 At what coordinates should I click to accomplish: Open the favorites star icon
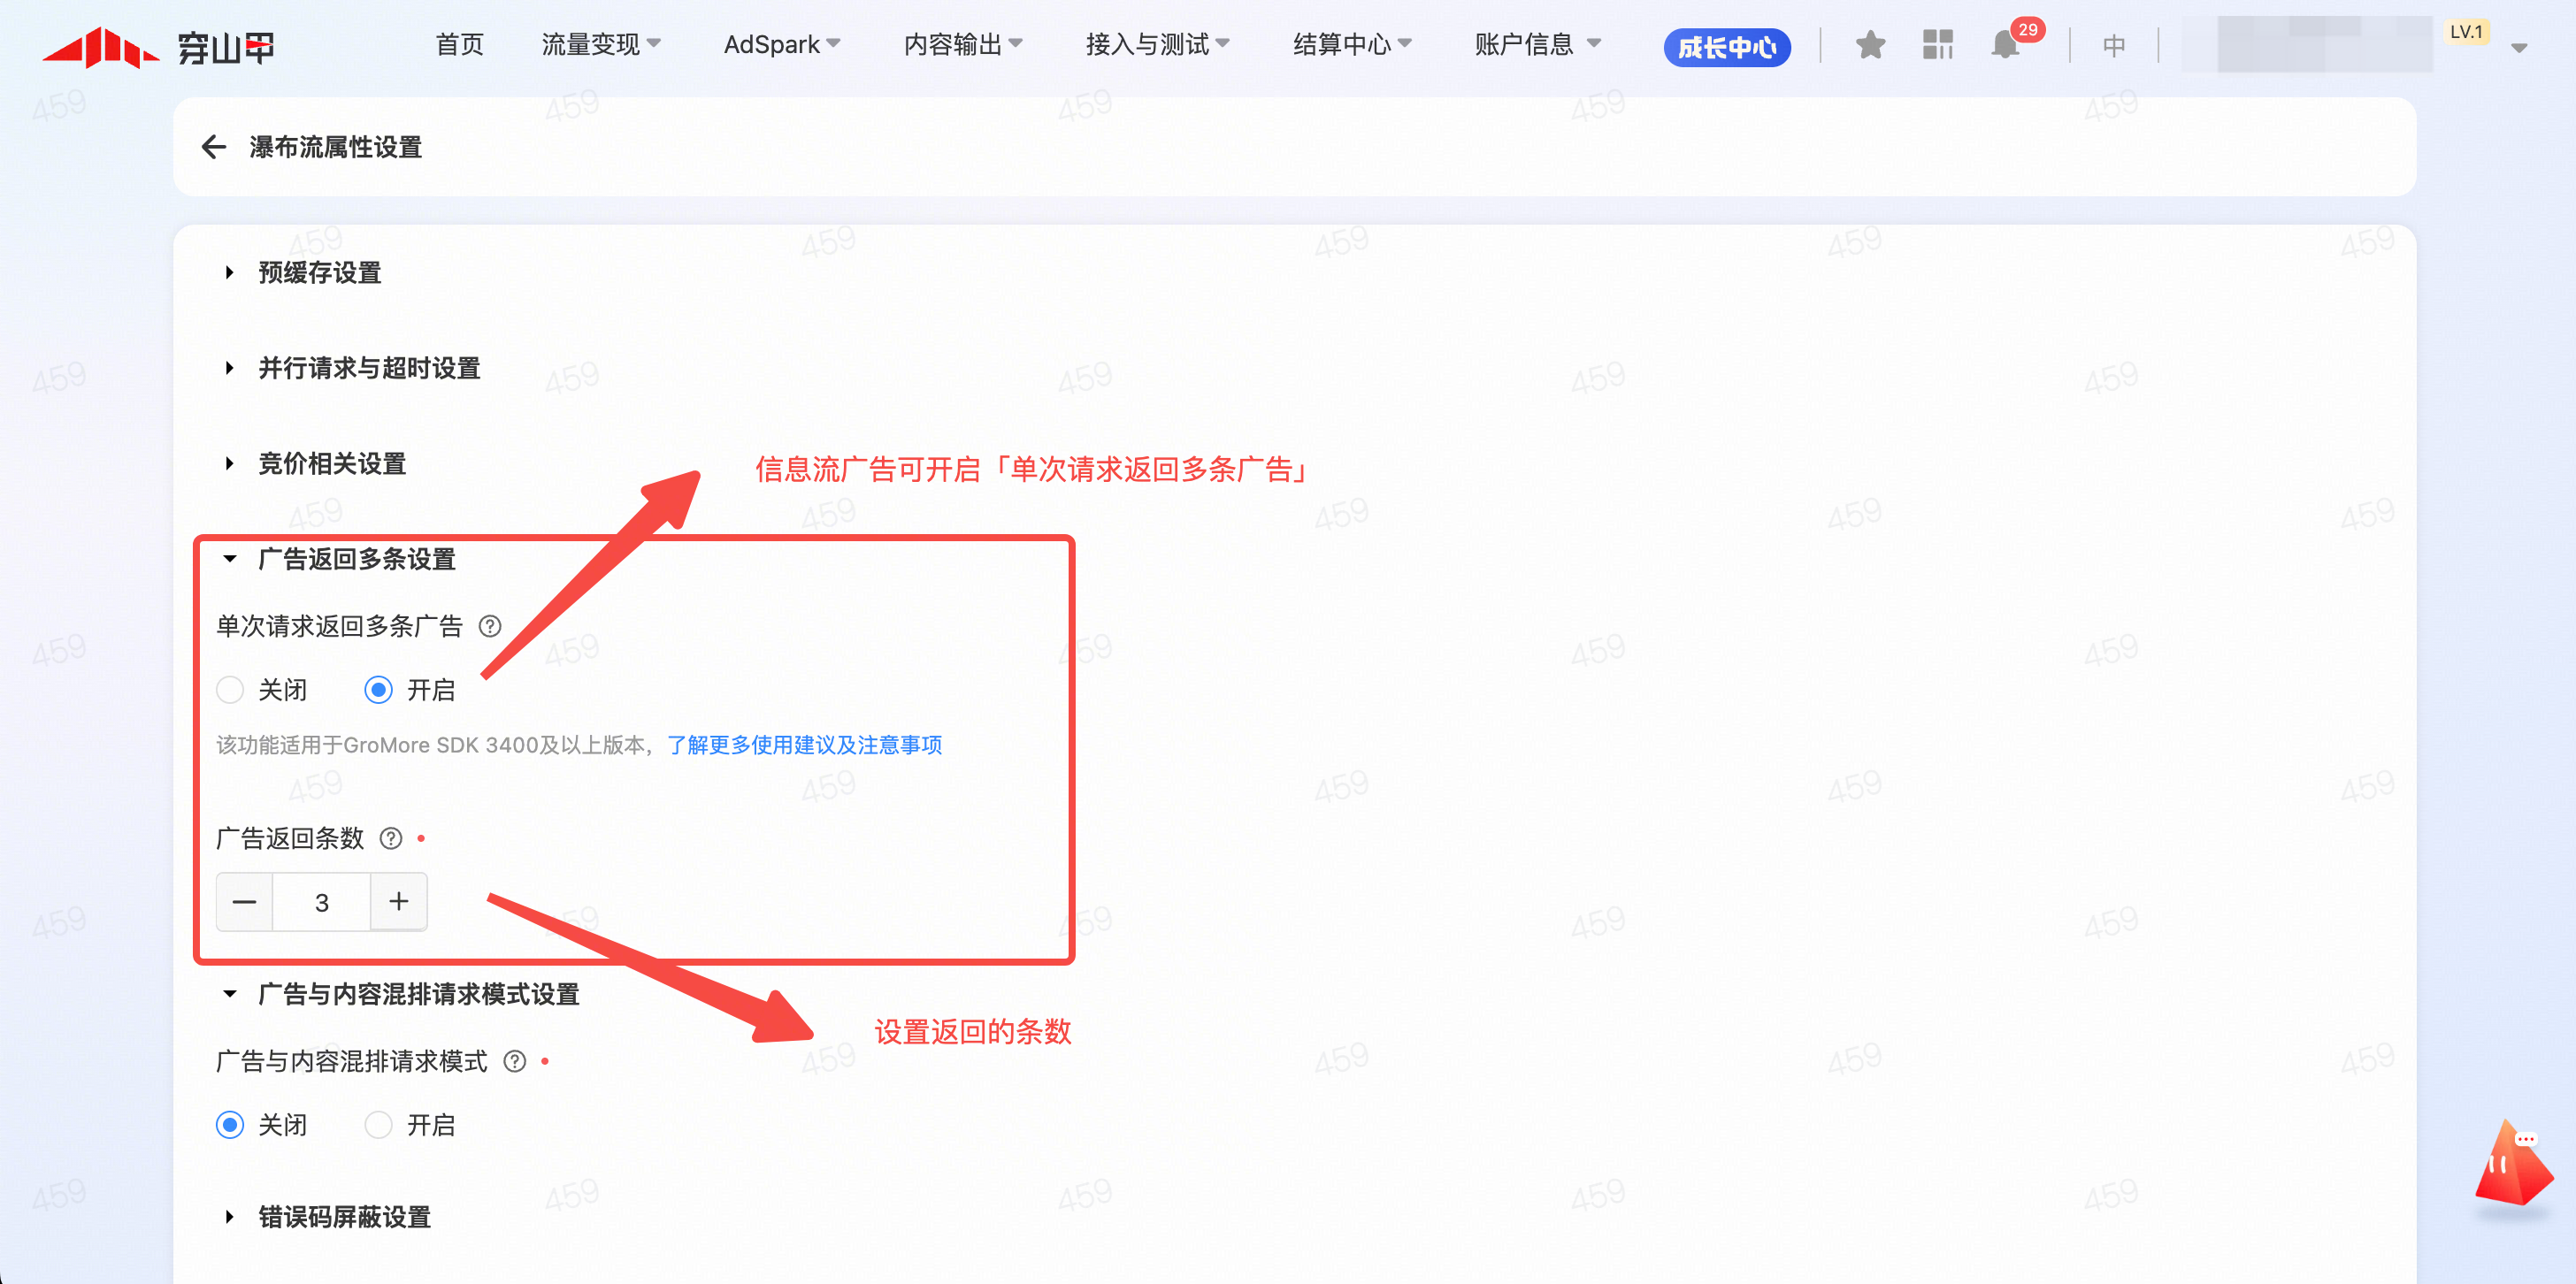pos(1869,45)
